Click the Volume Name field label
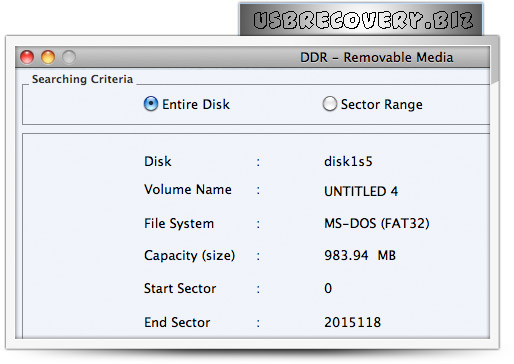This screenshot has width=514, height=364. point(188,190)
